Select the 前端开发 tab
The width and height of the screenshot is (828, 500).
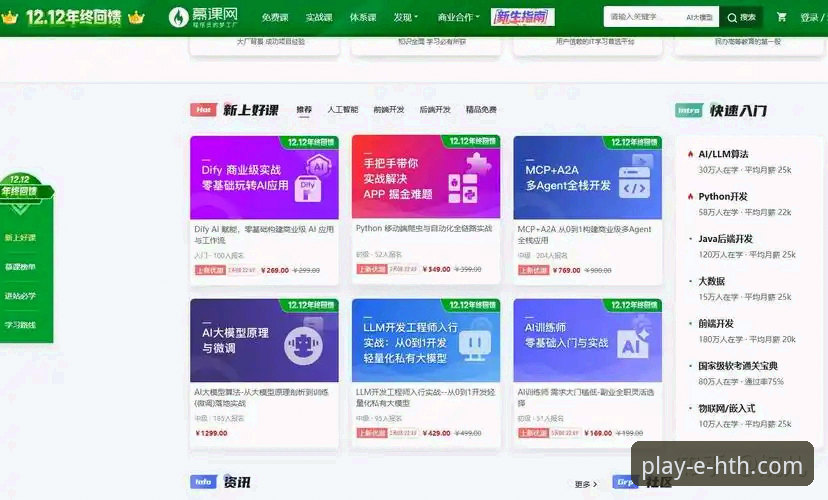click(389, 109)
